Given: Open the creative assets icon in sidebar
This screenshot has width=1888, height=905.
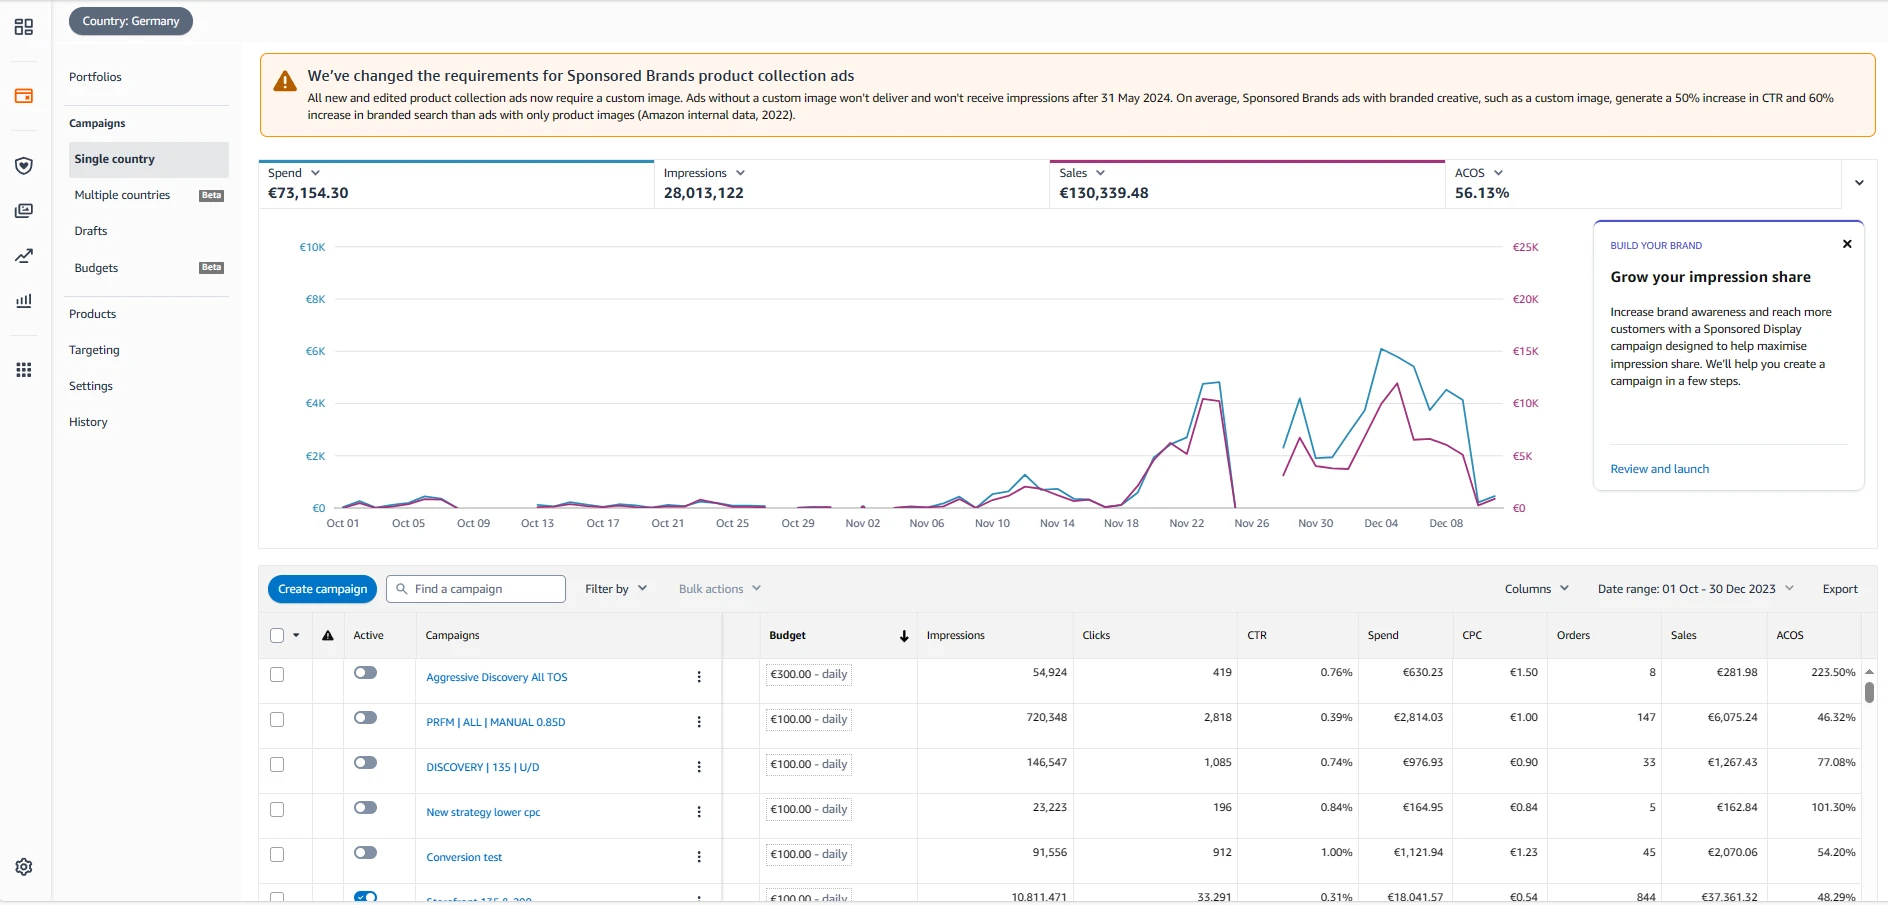Looking at the screenshot, I should (x=24, y=211).
